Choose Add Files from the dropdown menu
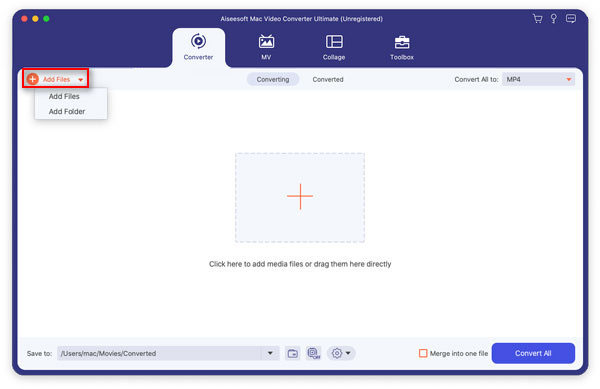Viewport: 600px width, 389px height. coord(64,96)
